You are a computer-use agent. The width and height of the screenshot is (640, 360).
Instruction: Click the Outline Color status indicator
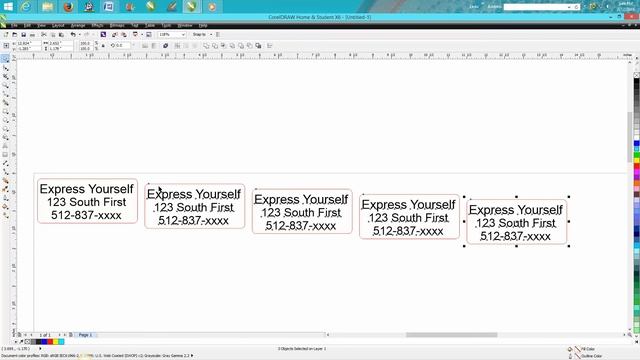(586, 356)
